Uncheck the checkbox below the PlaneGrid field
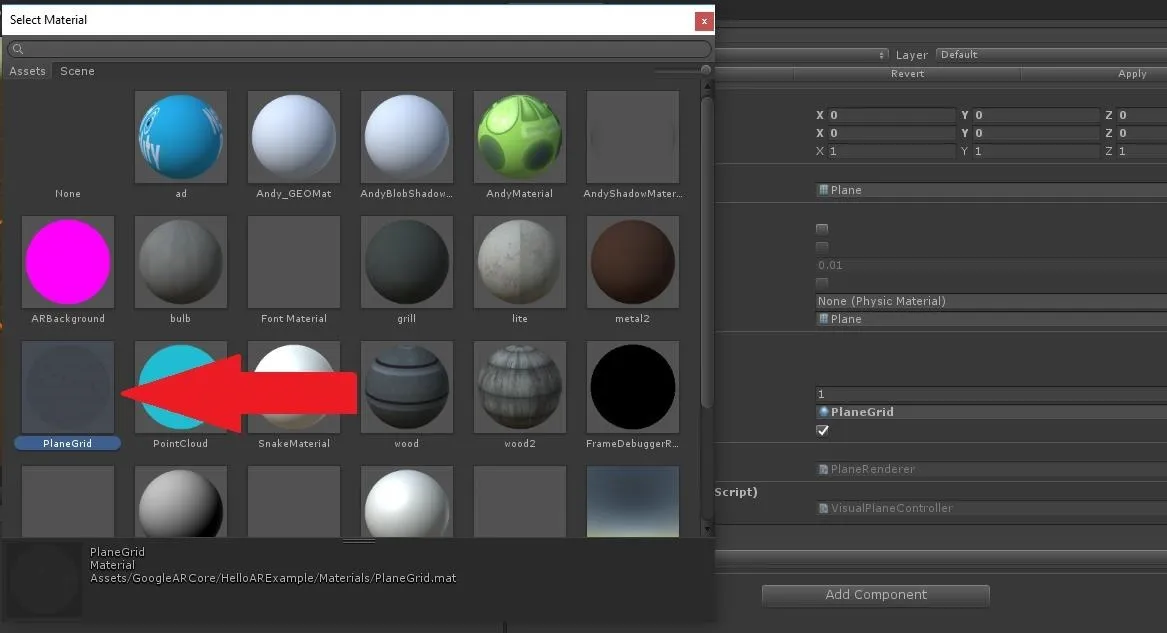1167x633 pixels. tap(822, 431)
